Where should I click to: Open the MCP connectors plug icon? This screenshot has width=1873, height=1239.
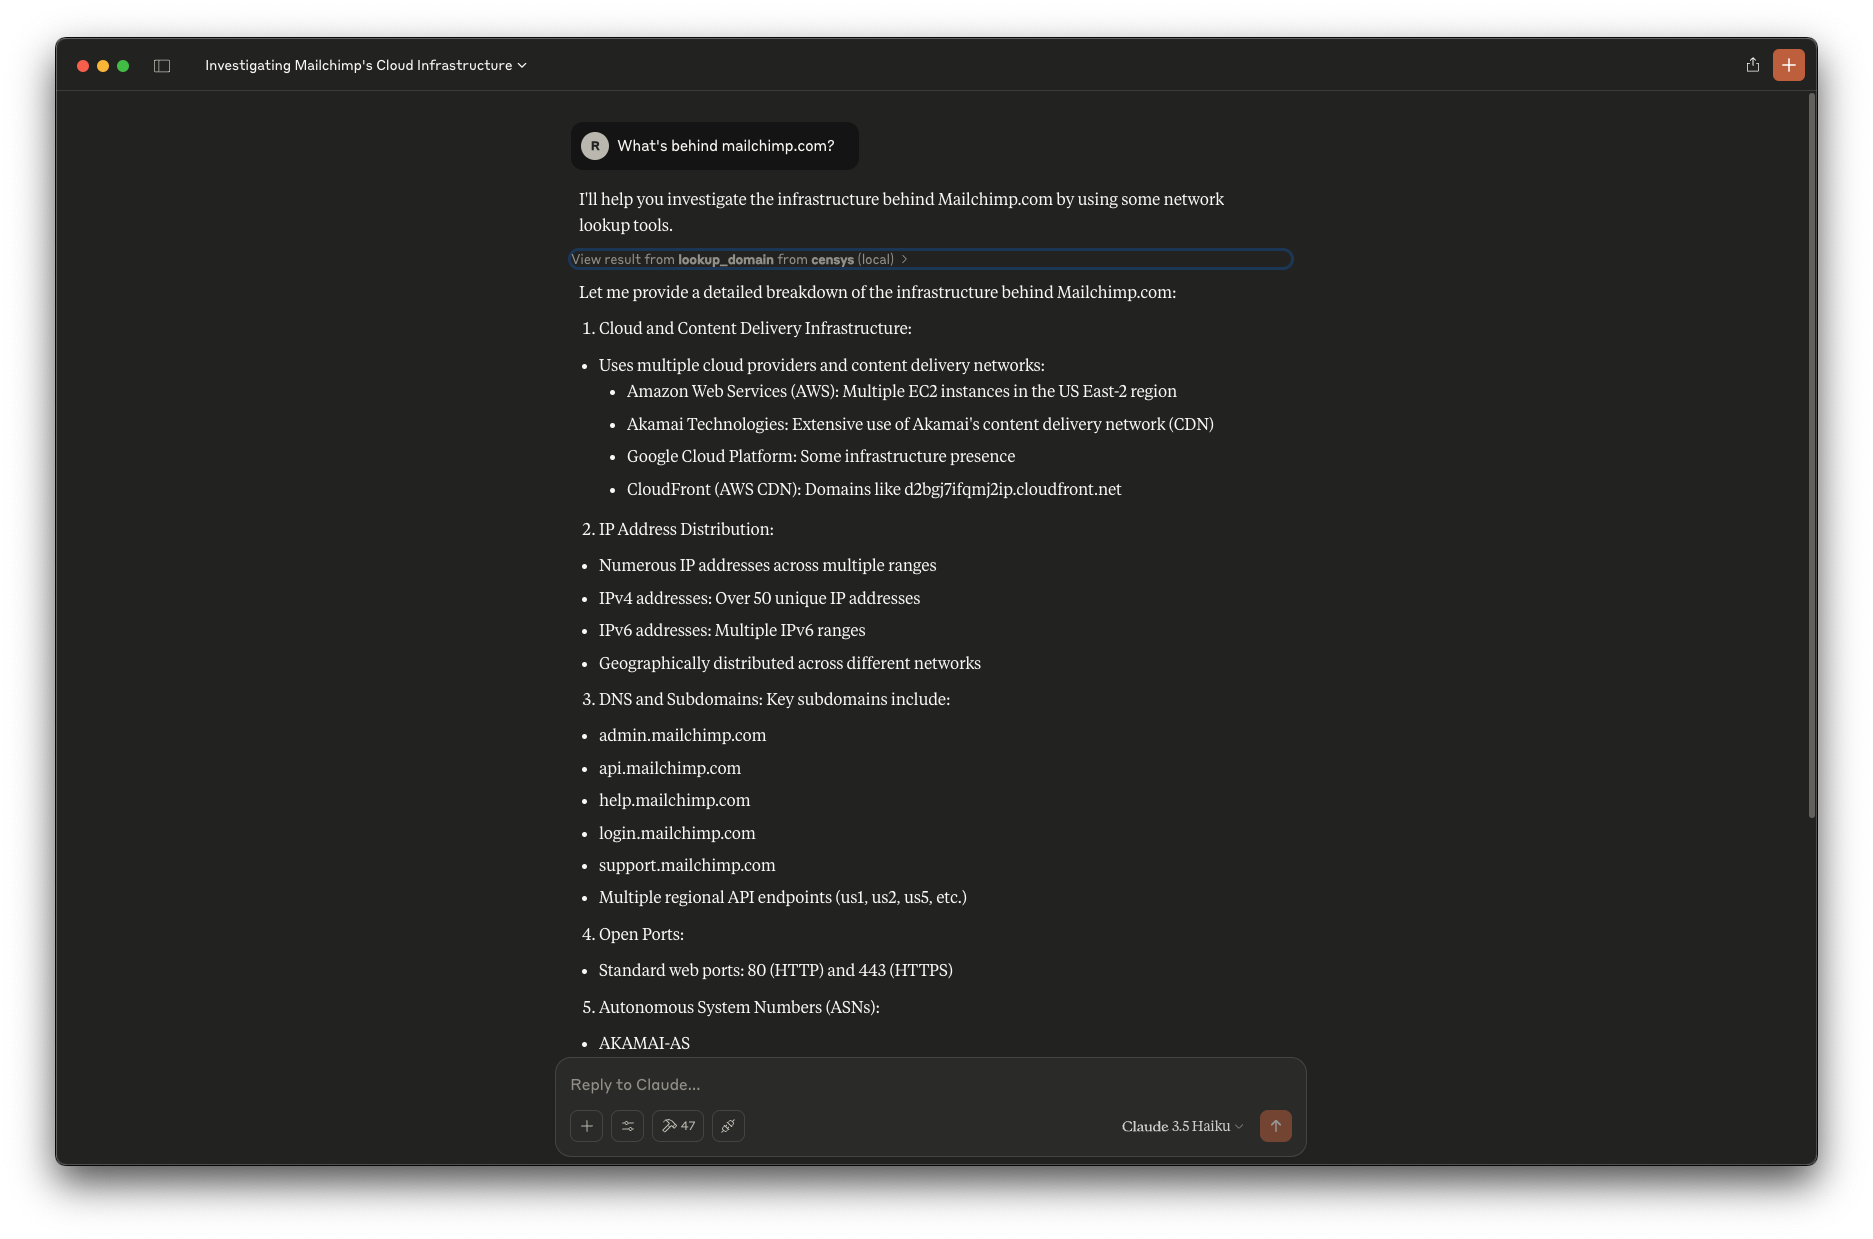(x=728, y=1126)
